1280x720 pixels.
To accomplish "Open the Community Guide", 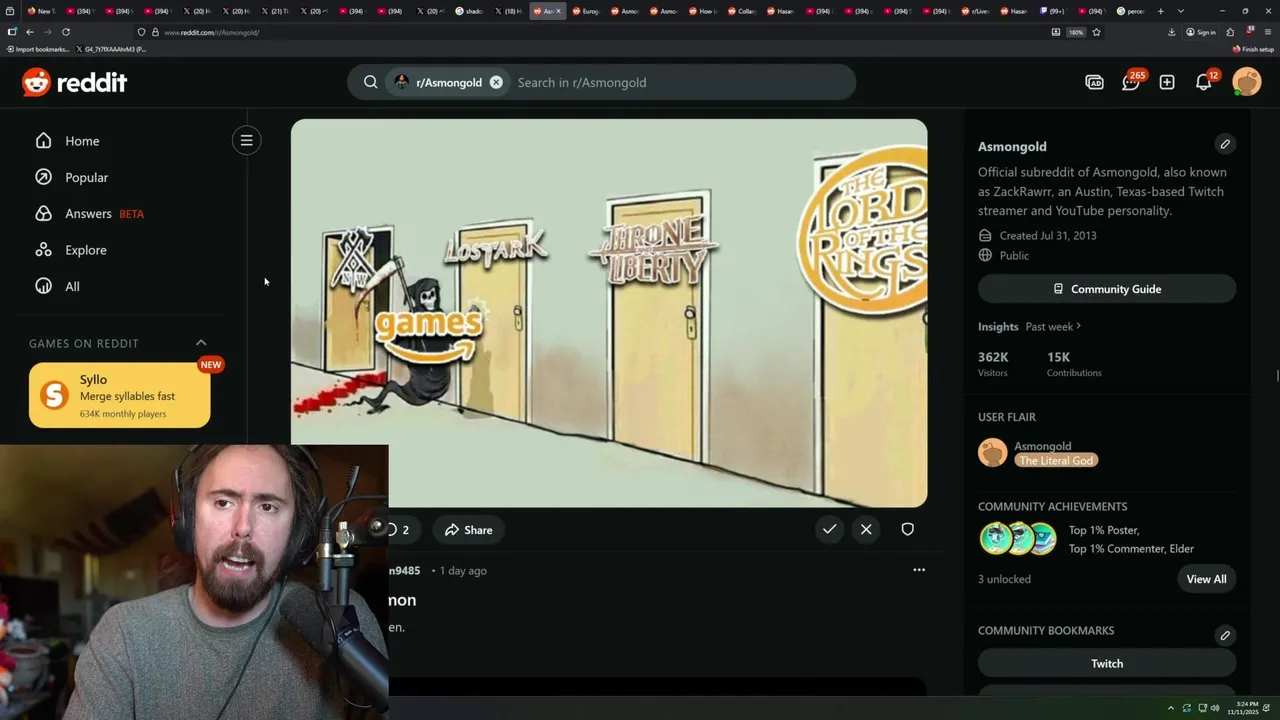I will (1107, 289).
